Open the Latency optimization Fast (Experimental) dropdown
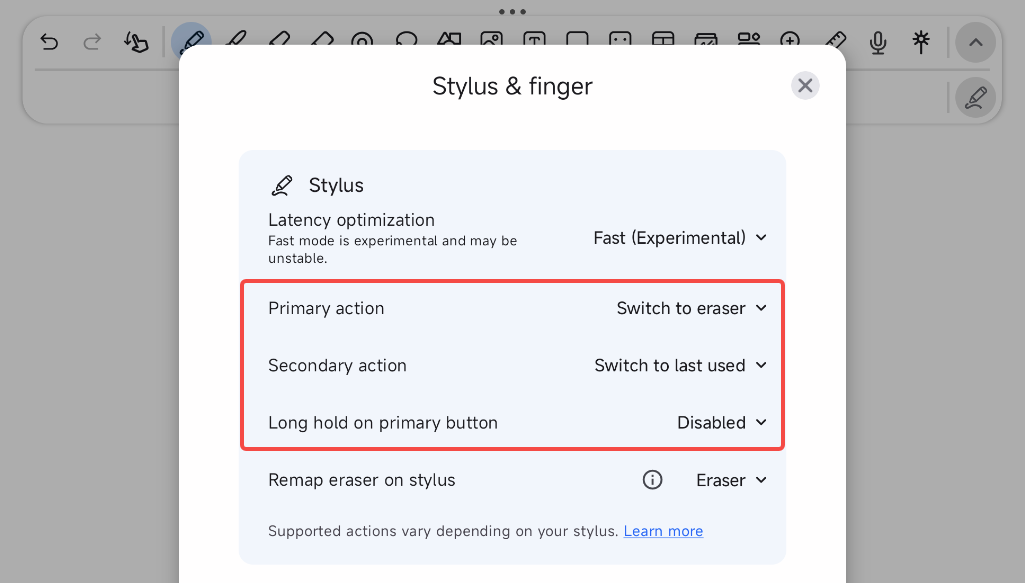 tap(680, 238)
